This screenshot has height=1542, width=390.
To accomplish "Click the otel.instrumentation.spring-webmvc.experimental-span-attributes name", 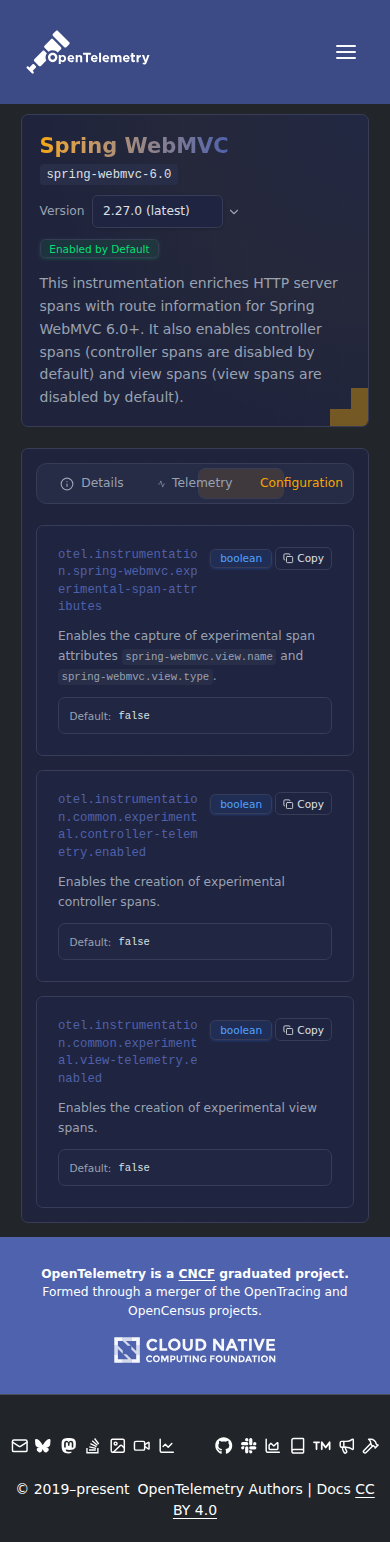I will 128,580.
